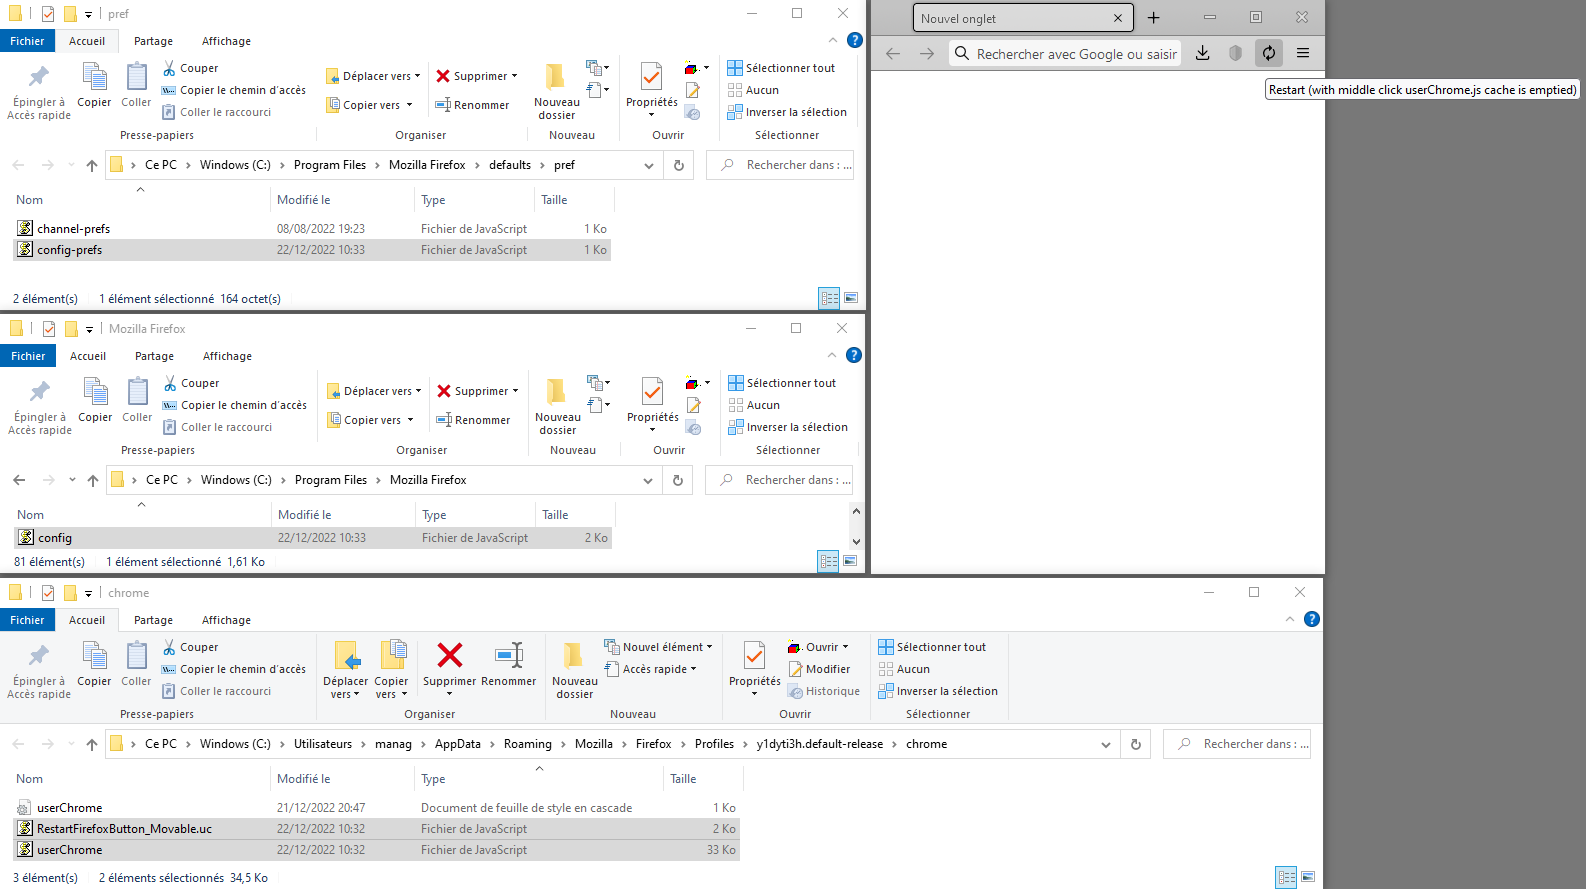
Task: Switch pref window to large icons view
Action: [x=851, y=298]
